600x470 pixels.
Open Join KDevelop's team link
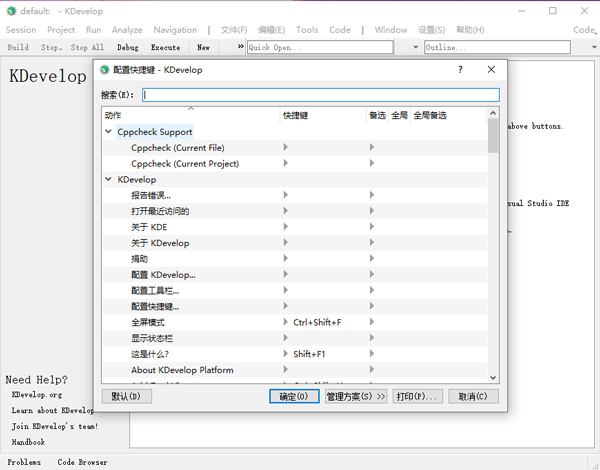[55, 426]
